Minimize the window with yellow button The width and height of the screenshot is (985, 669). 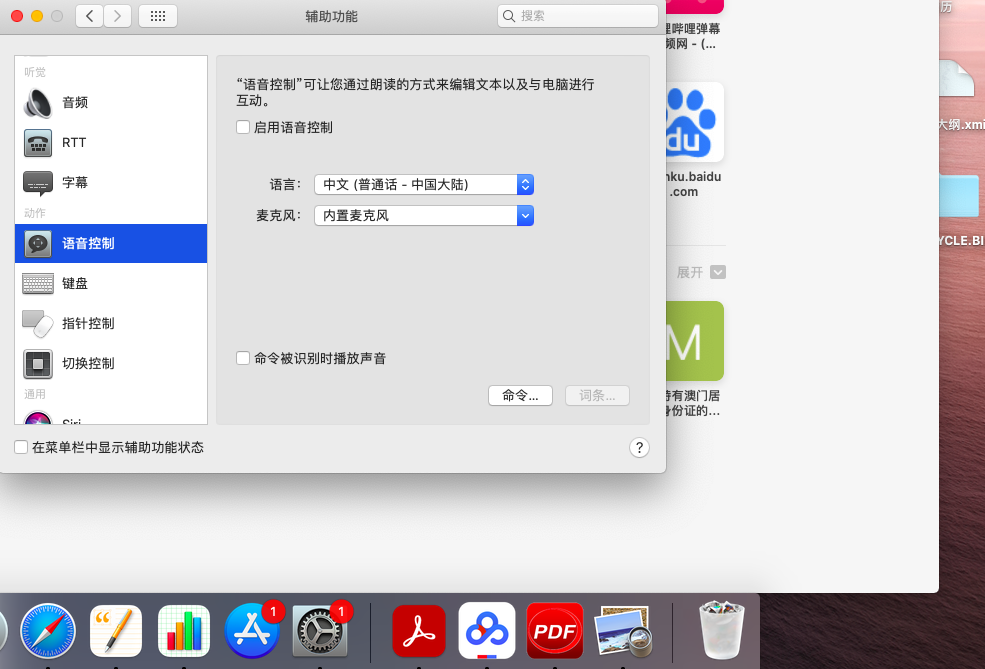pyautogui.click(x=37, y=16)
